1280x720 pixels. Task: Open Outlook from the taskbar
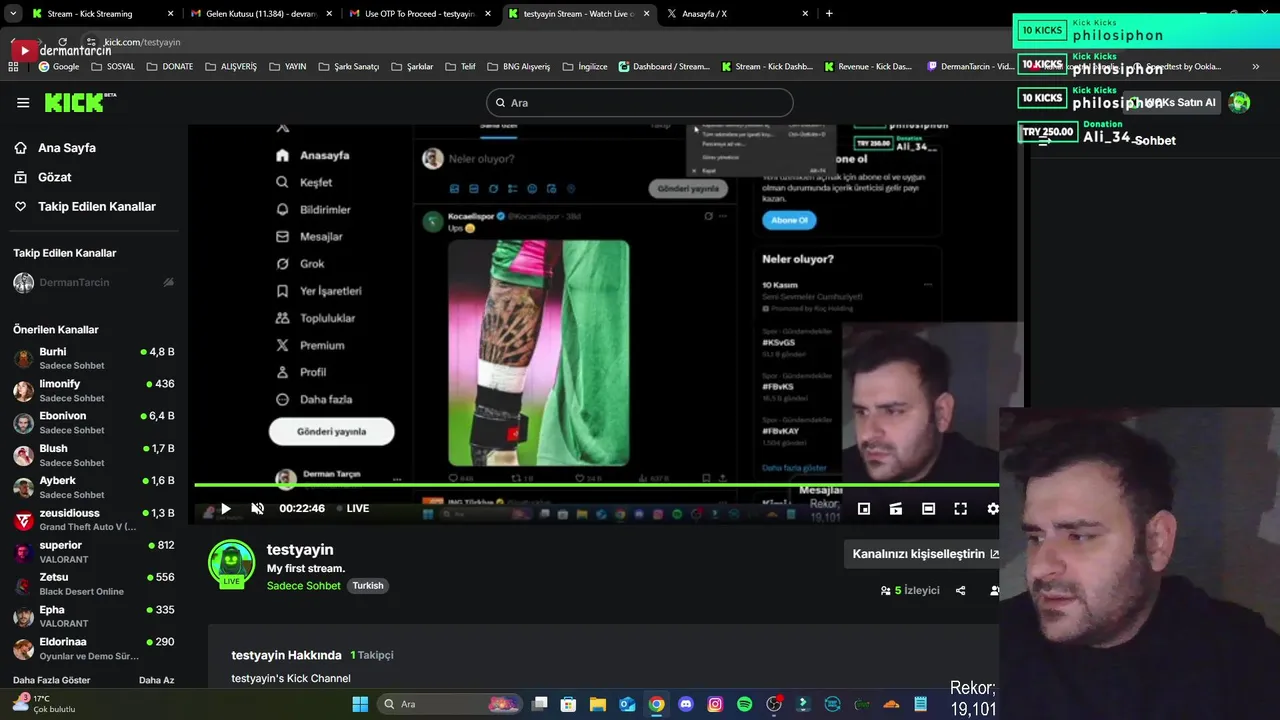[x=627, y=704]
